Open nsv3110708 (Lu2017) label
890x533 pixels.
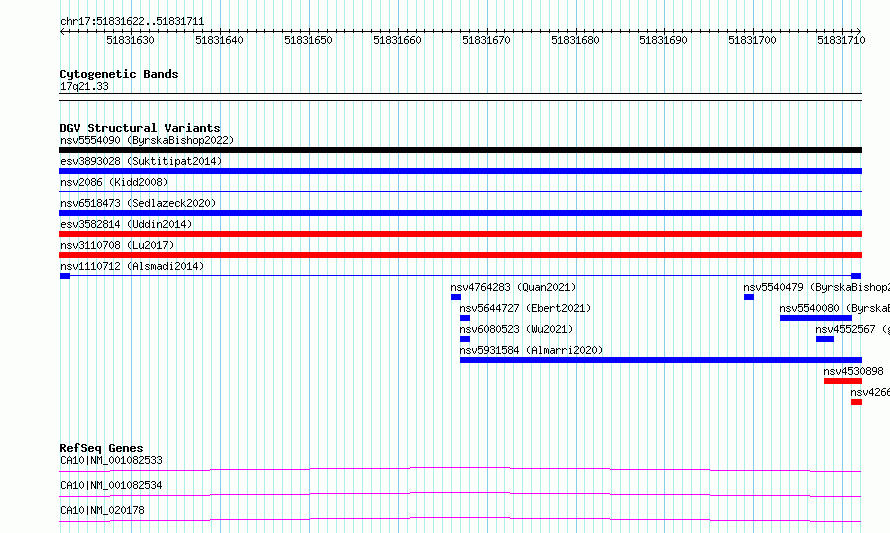click(x=117, y=245)
